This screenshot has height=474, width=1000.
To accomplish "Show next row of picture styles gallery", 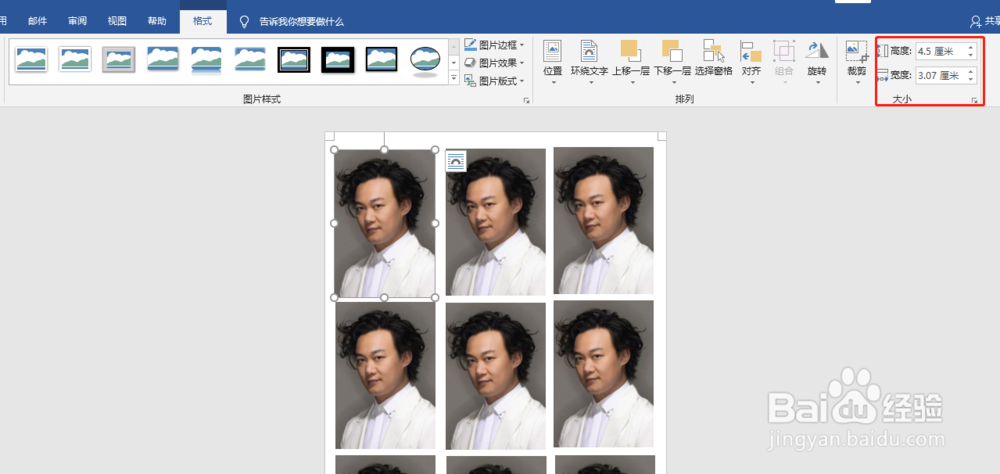I will [454, 63].
